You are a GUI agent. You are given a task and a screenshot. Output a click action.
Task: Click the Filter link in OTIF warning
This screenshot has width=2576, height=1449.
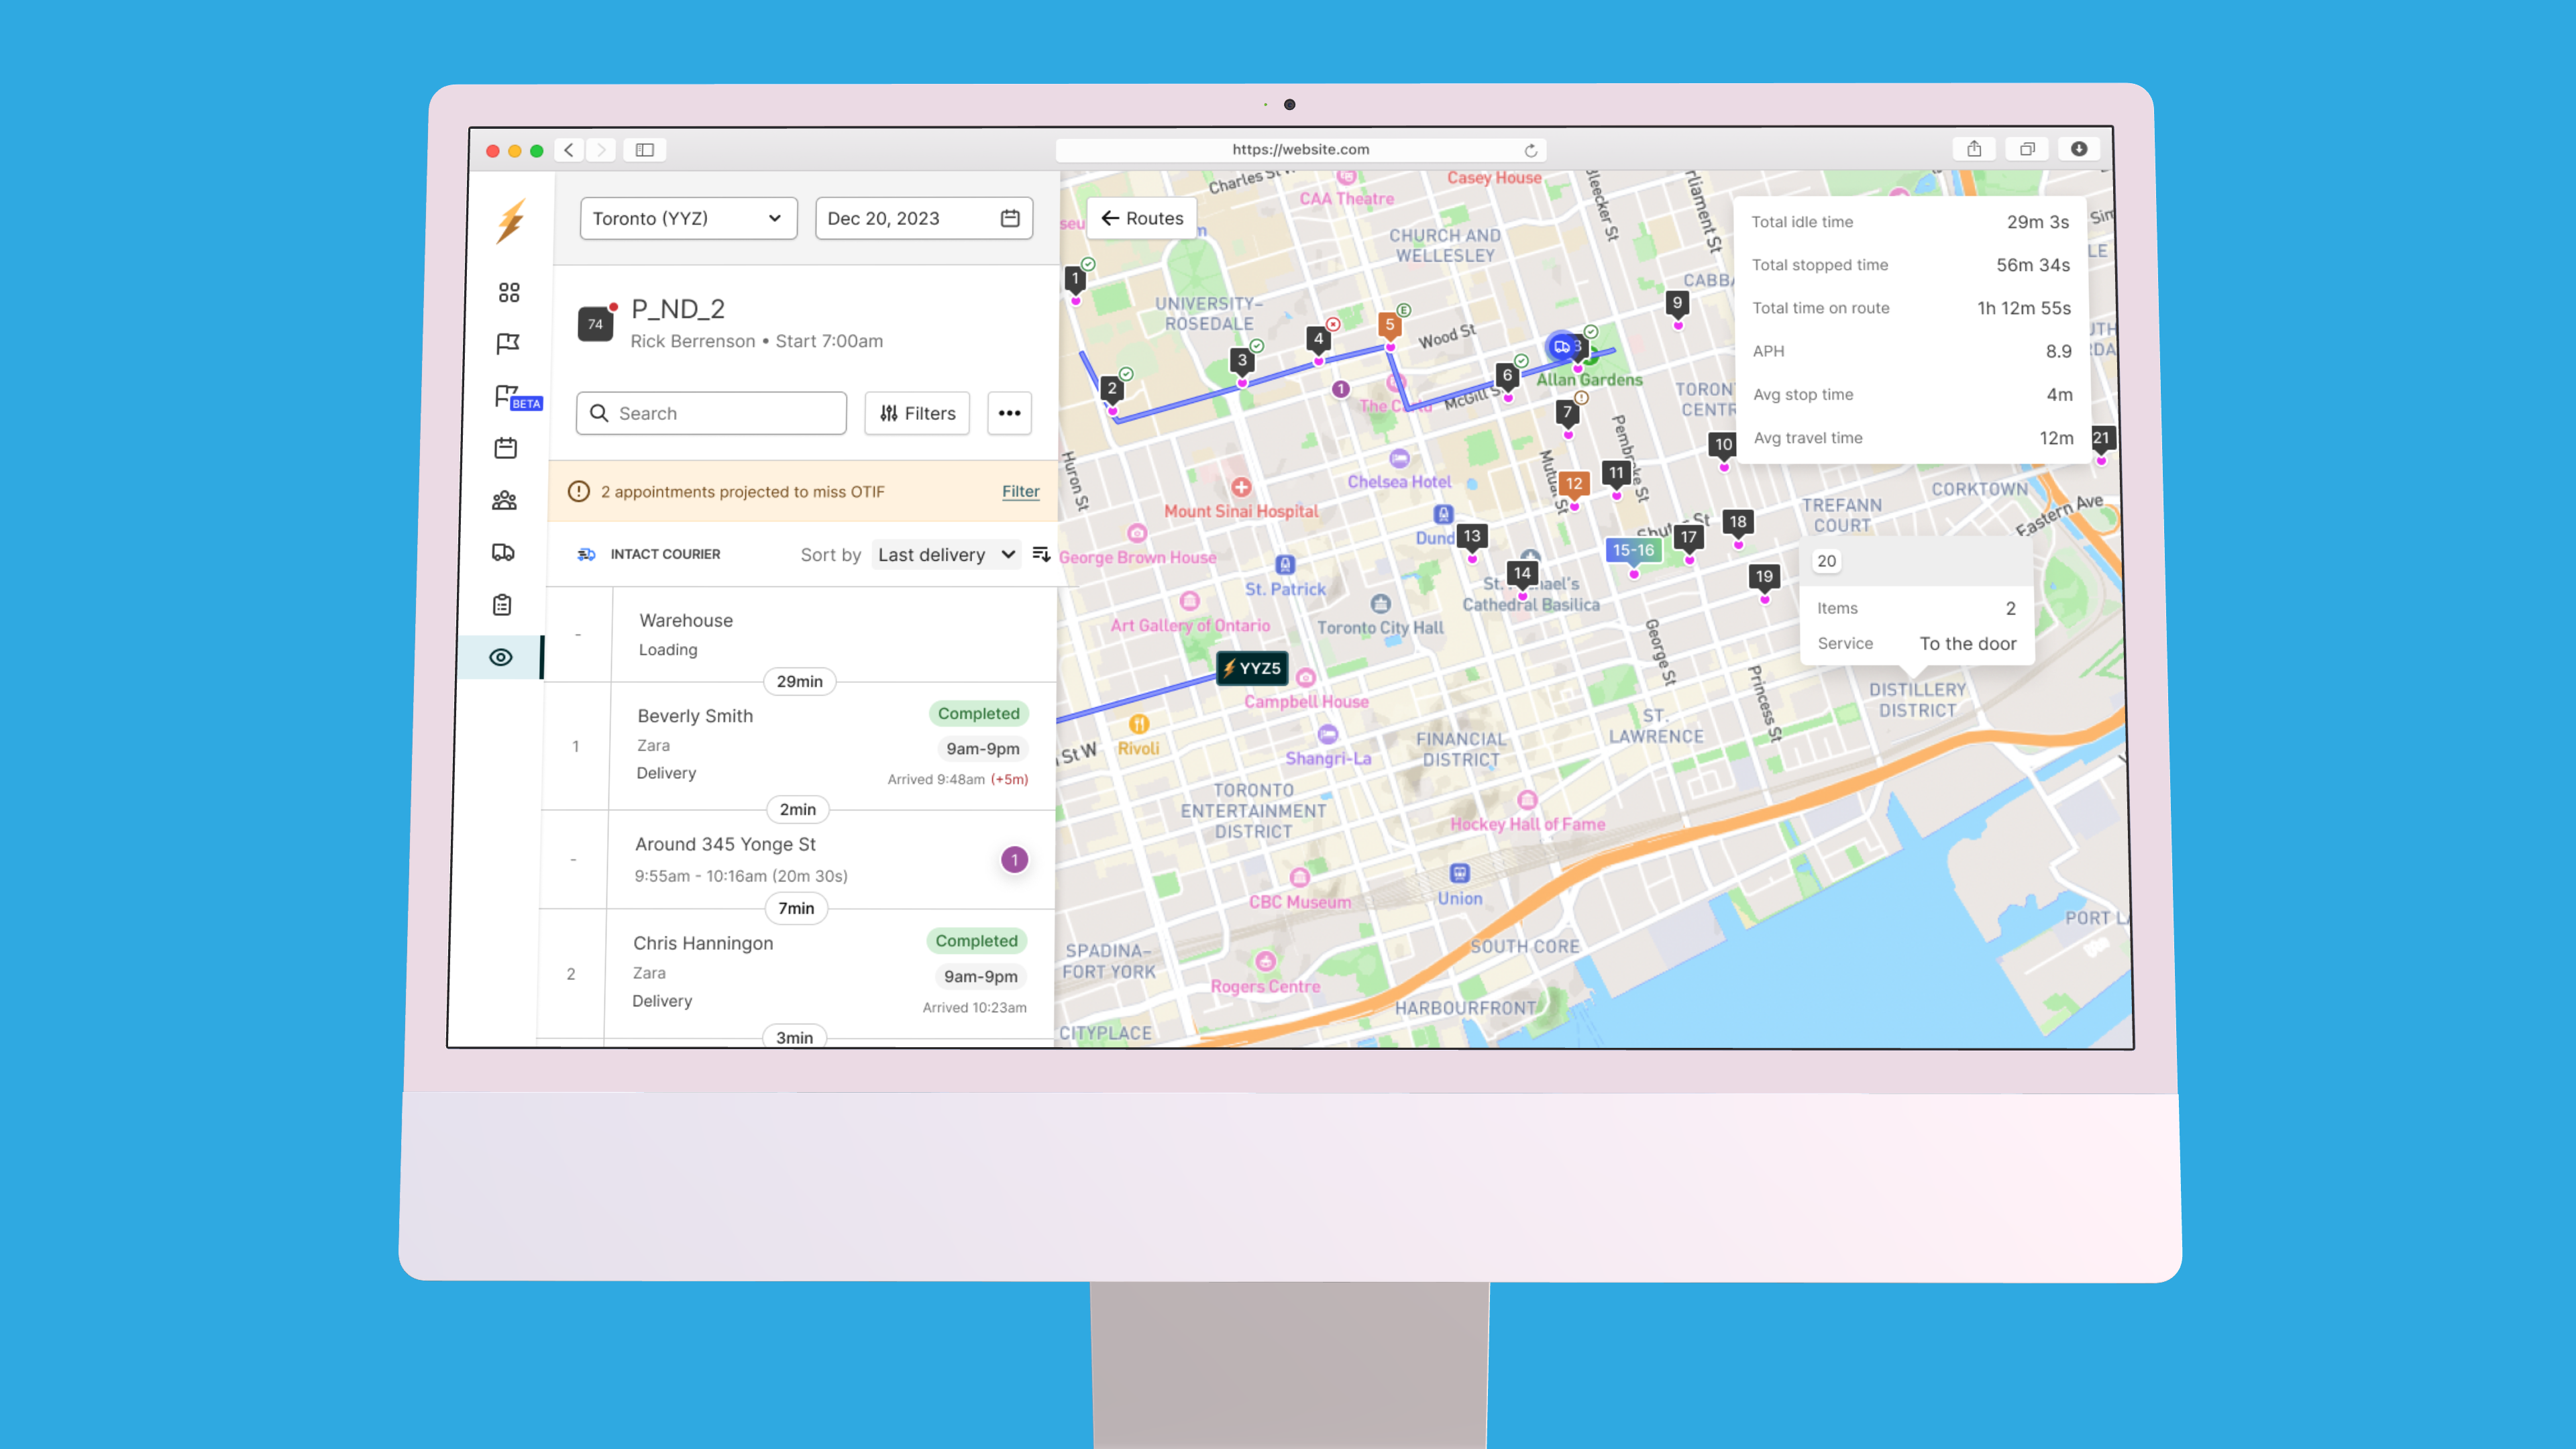(1020, 491)
